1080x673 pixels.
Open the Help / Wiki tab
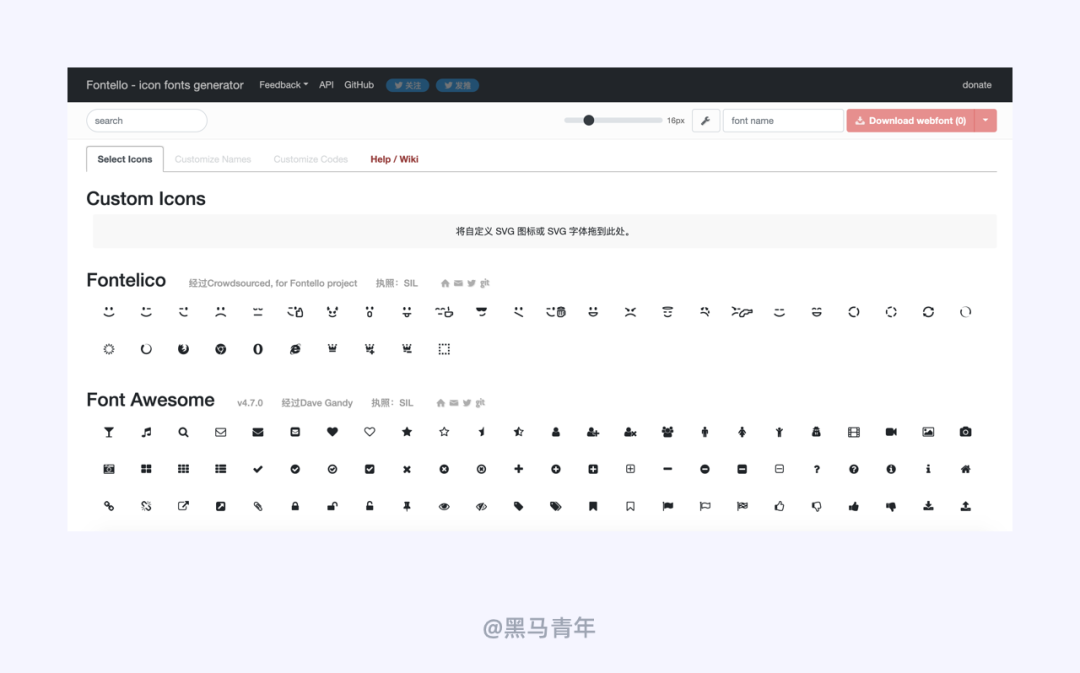[x=394, y=159]
